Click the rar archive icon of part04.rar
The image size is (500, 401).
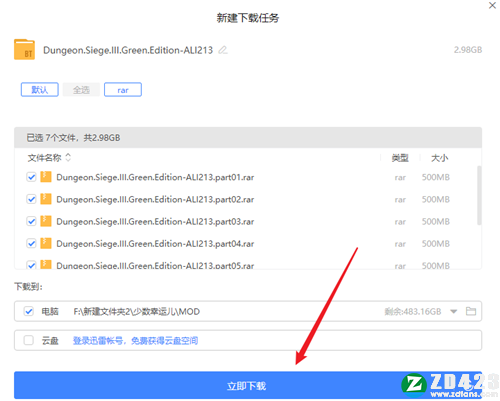click(46, 243)
